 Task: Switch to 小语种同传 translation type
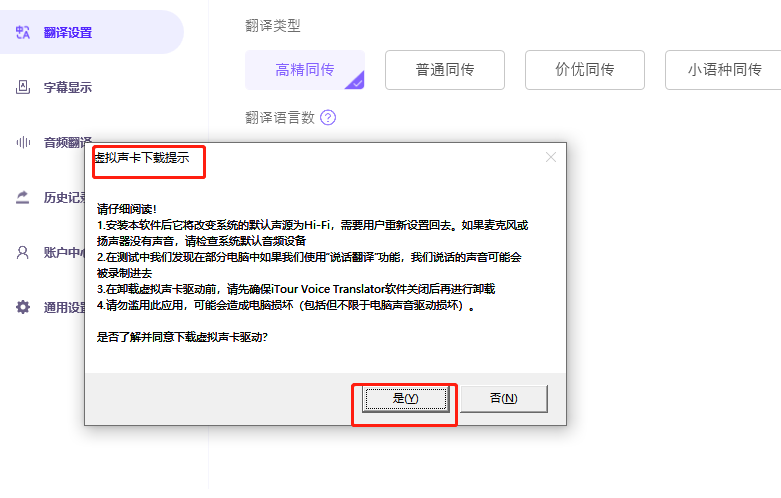point(723,70)
